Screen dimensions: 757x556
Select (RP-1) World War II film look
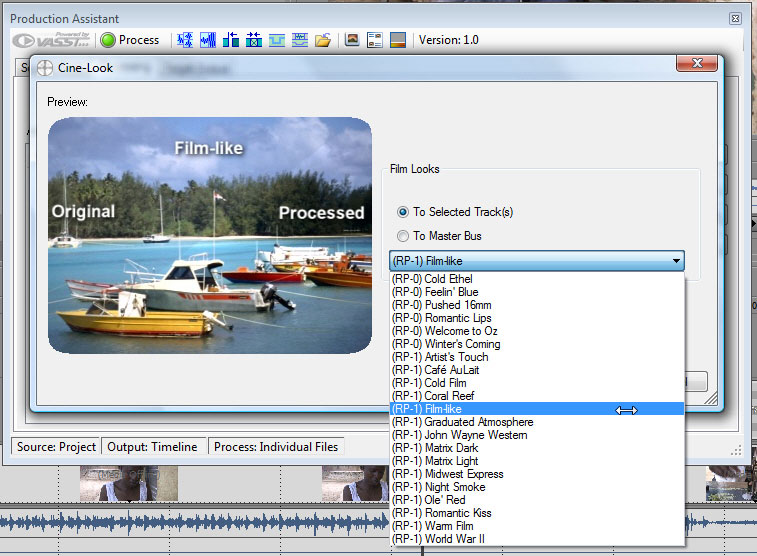coord(438,539)
